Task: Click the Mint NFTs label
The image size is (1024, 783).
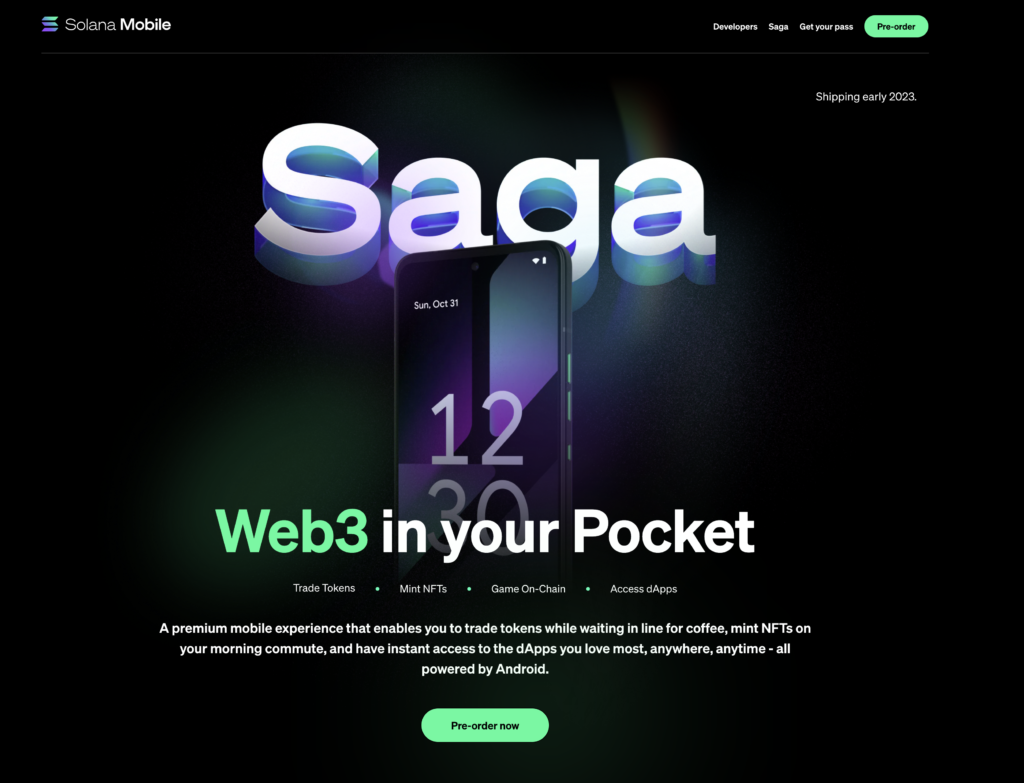Action: (423, 589)
